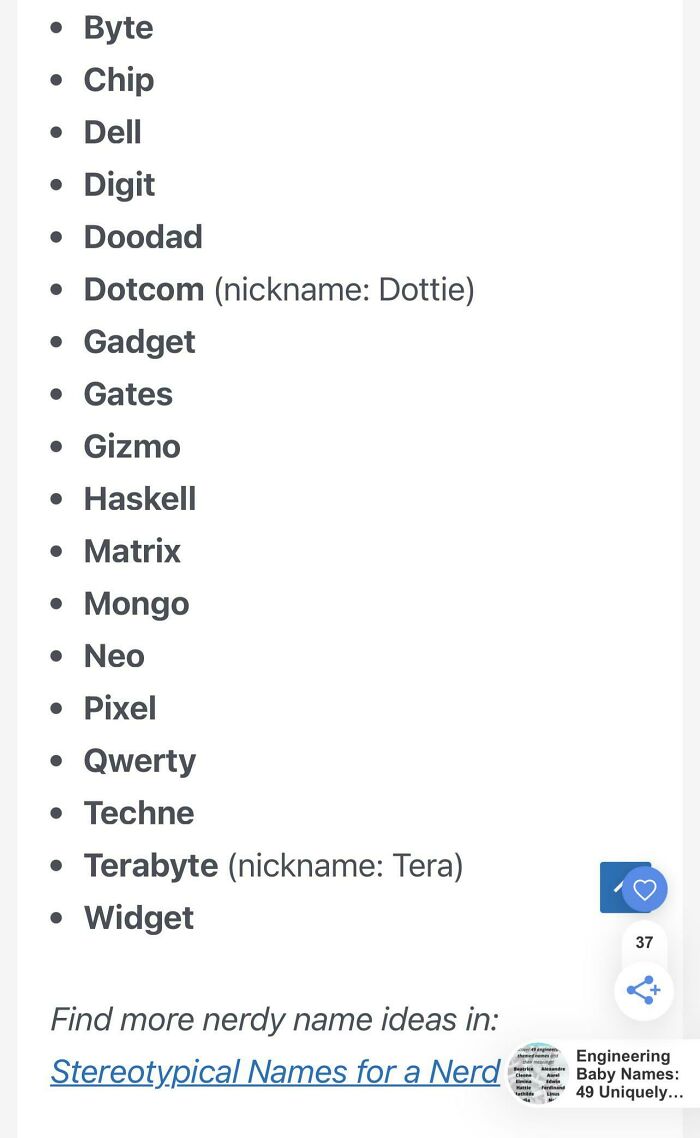
Task: Click the bullet point next to Gizmo
Action: 57,446
